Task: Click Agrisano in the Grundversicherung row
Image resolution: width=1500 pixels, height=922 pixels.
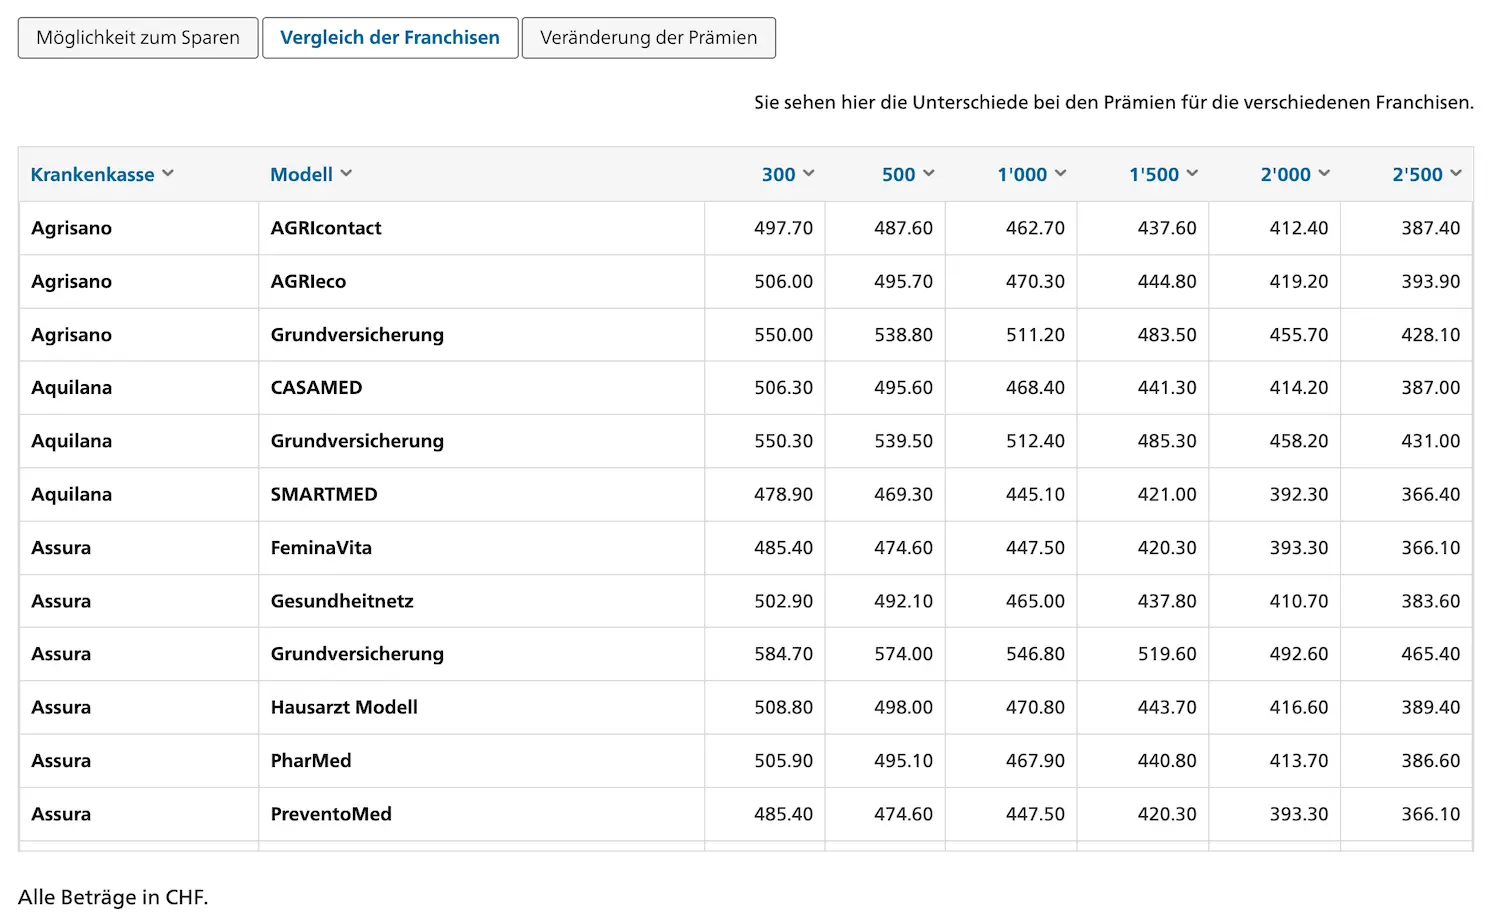Action: point(71,335)
